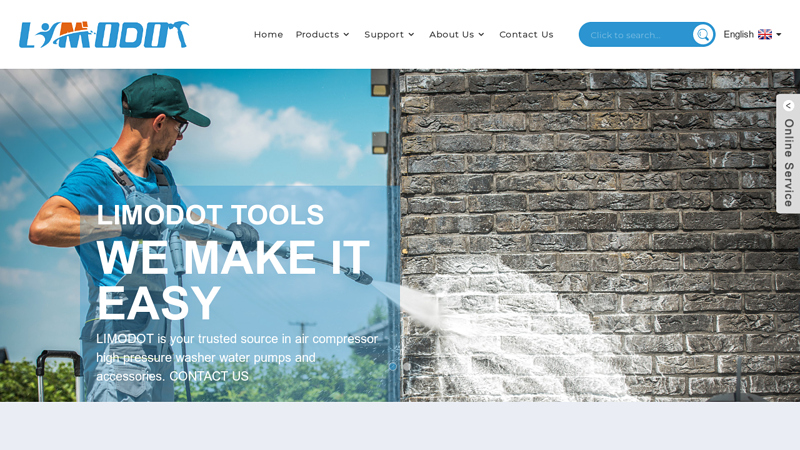Click the search magnifier icon
Image resolution: width=800 pixels, height=450 pixels.
pos(703,35)
